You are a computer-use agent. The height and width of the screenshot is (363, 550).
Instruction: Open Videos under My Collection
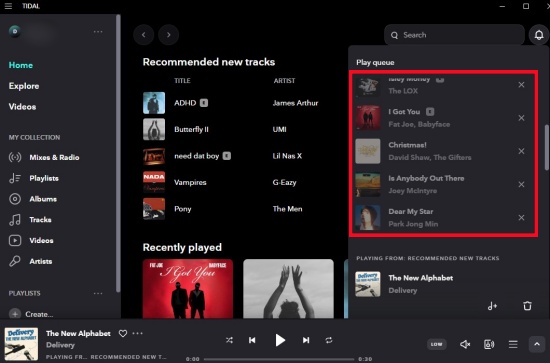coord(31,240)
